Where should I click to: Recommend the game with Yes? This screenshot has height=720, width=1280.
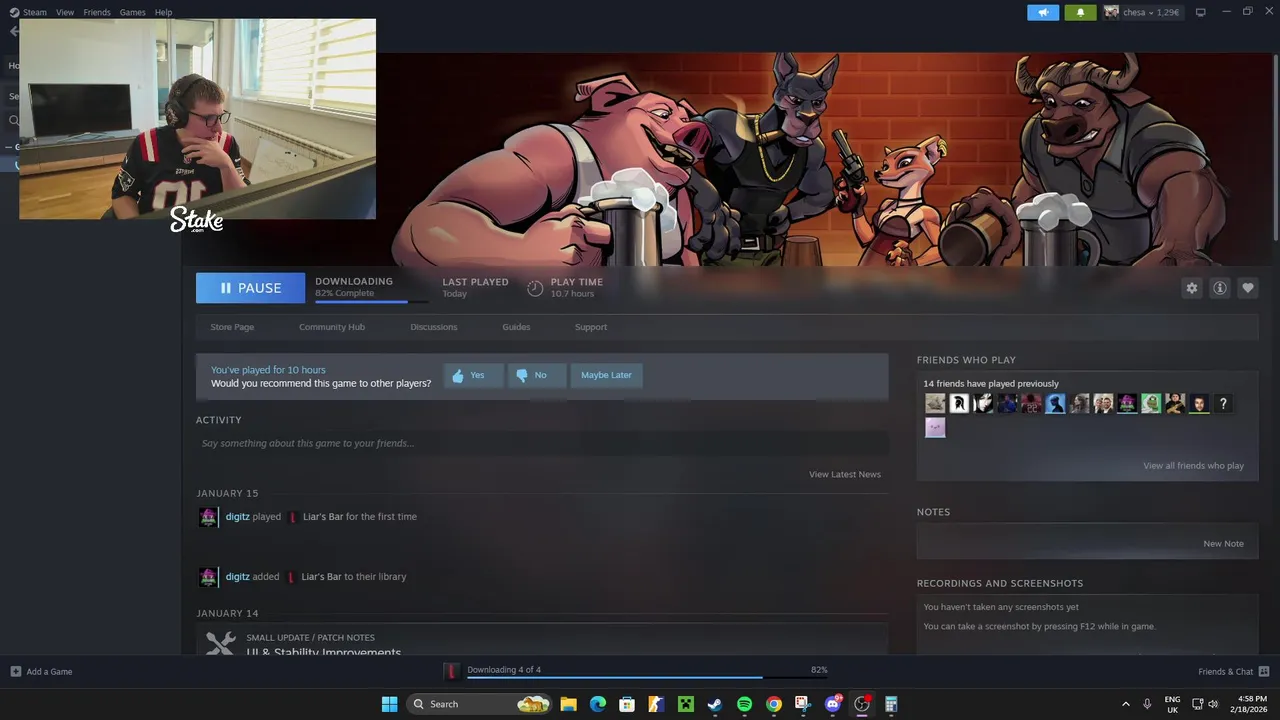click(473, 375)
